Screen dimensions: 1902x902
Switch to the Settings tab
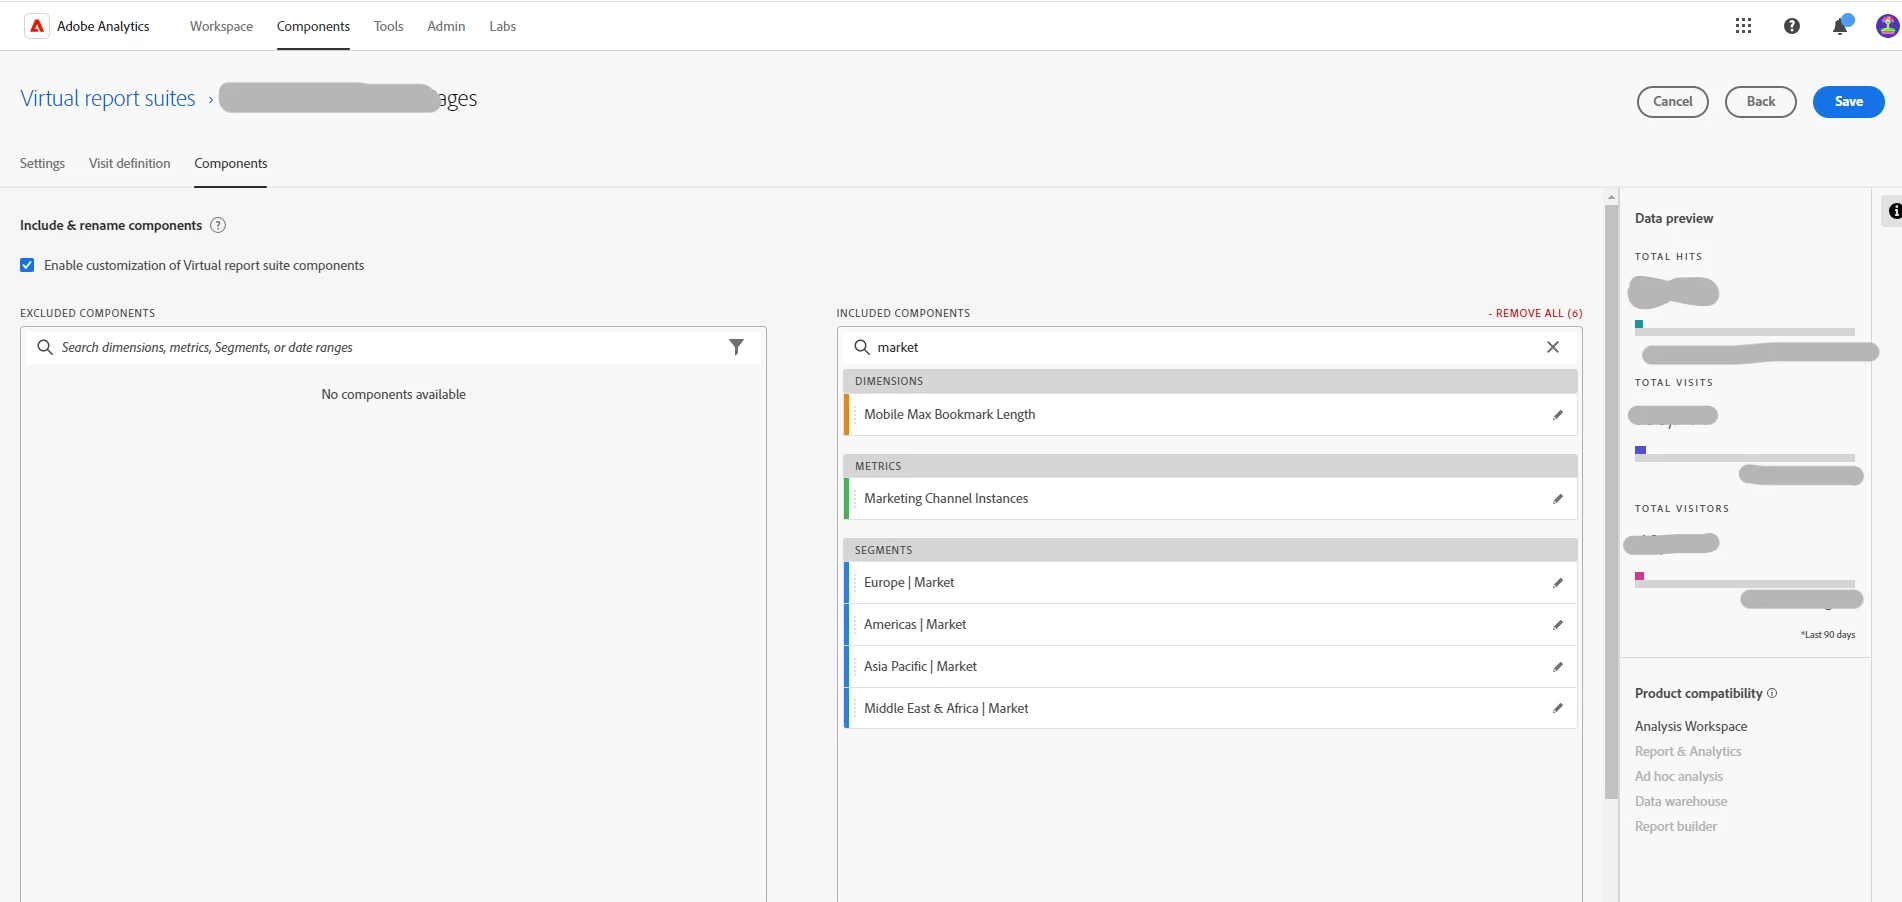pos(42,163)
